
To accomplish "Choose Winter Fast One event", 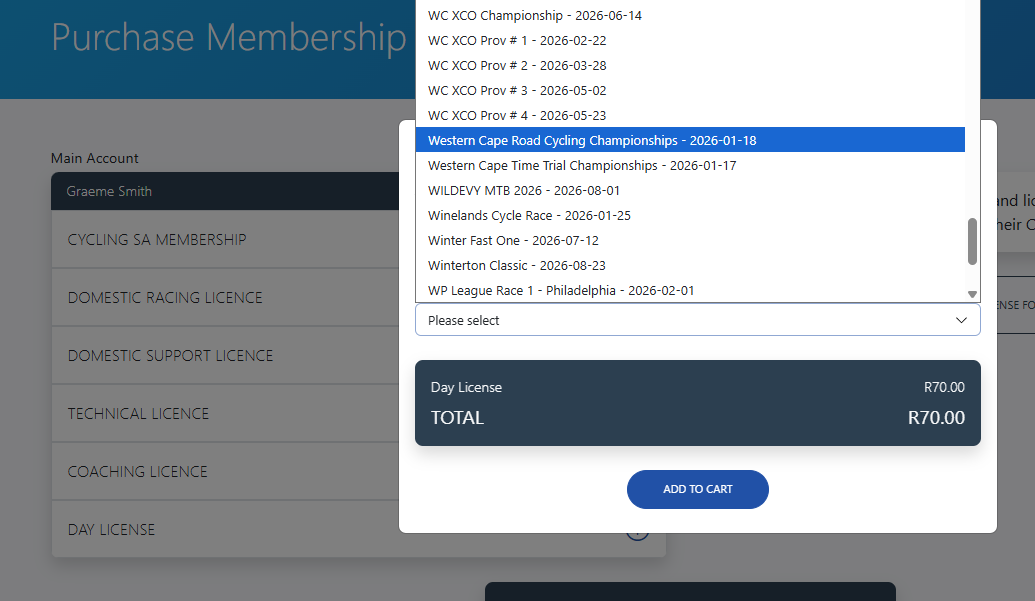I will pyautogui.click(x=513, y=240).
